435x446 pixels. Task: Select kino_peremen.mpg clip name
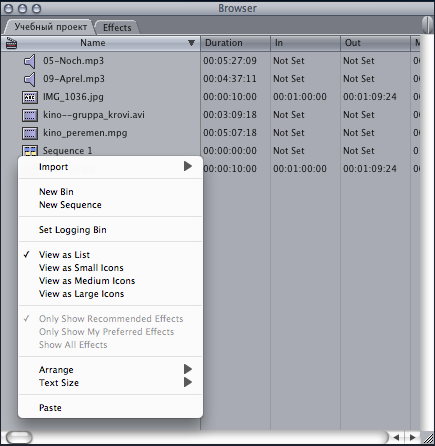tap(85, 133)
